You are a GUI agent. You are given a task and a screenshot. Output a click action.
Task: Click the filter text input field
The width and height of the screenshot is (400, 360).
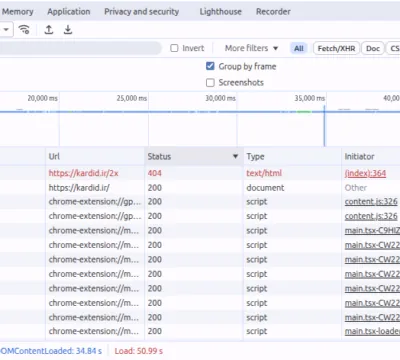coord(80,48)
